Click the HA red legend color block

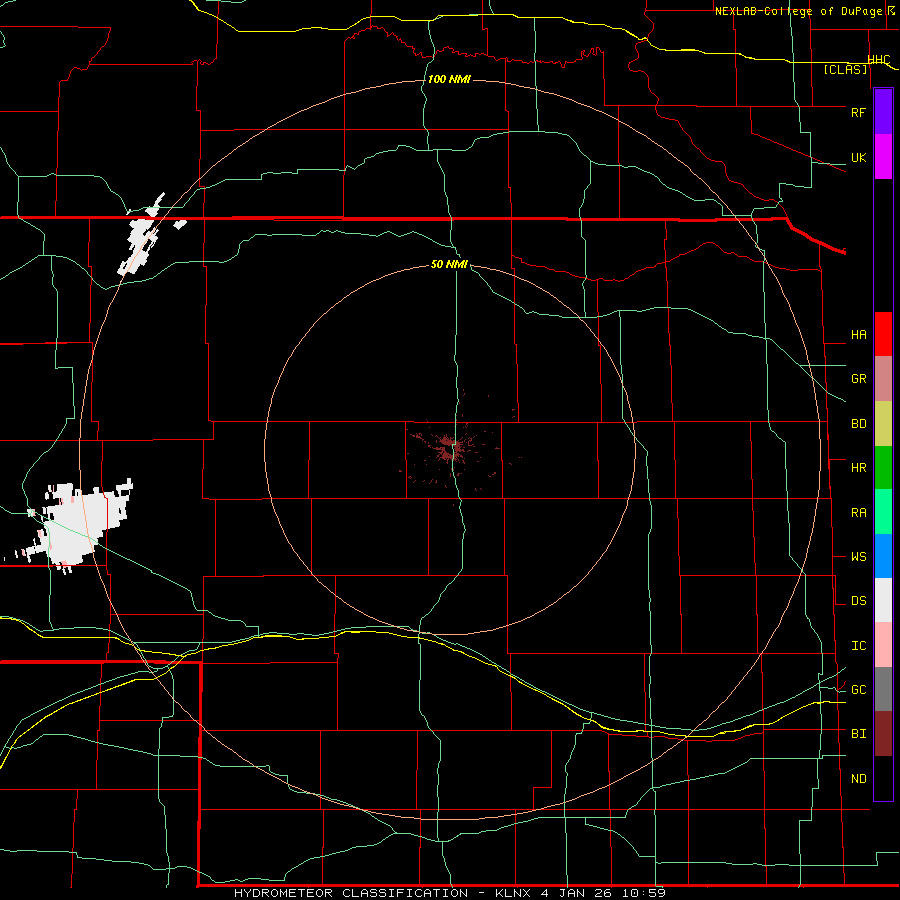883,334
